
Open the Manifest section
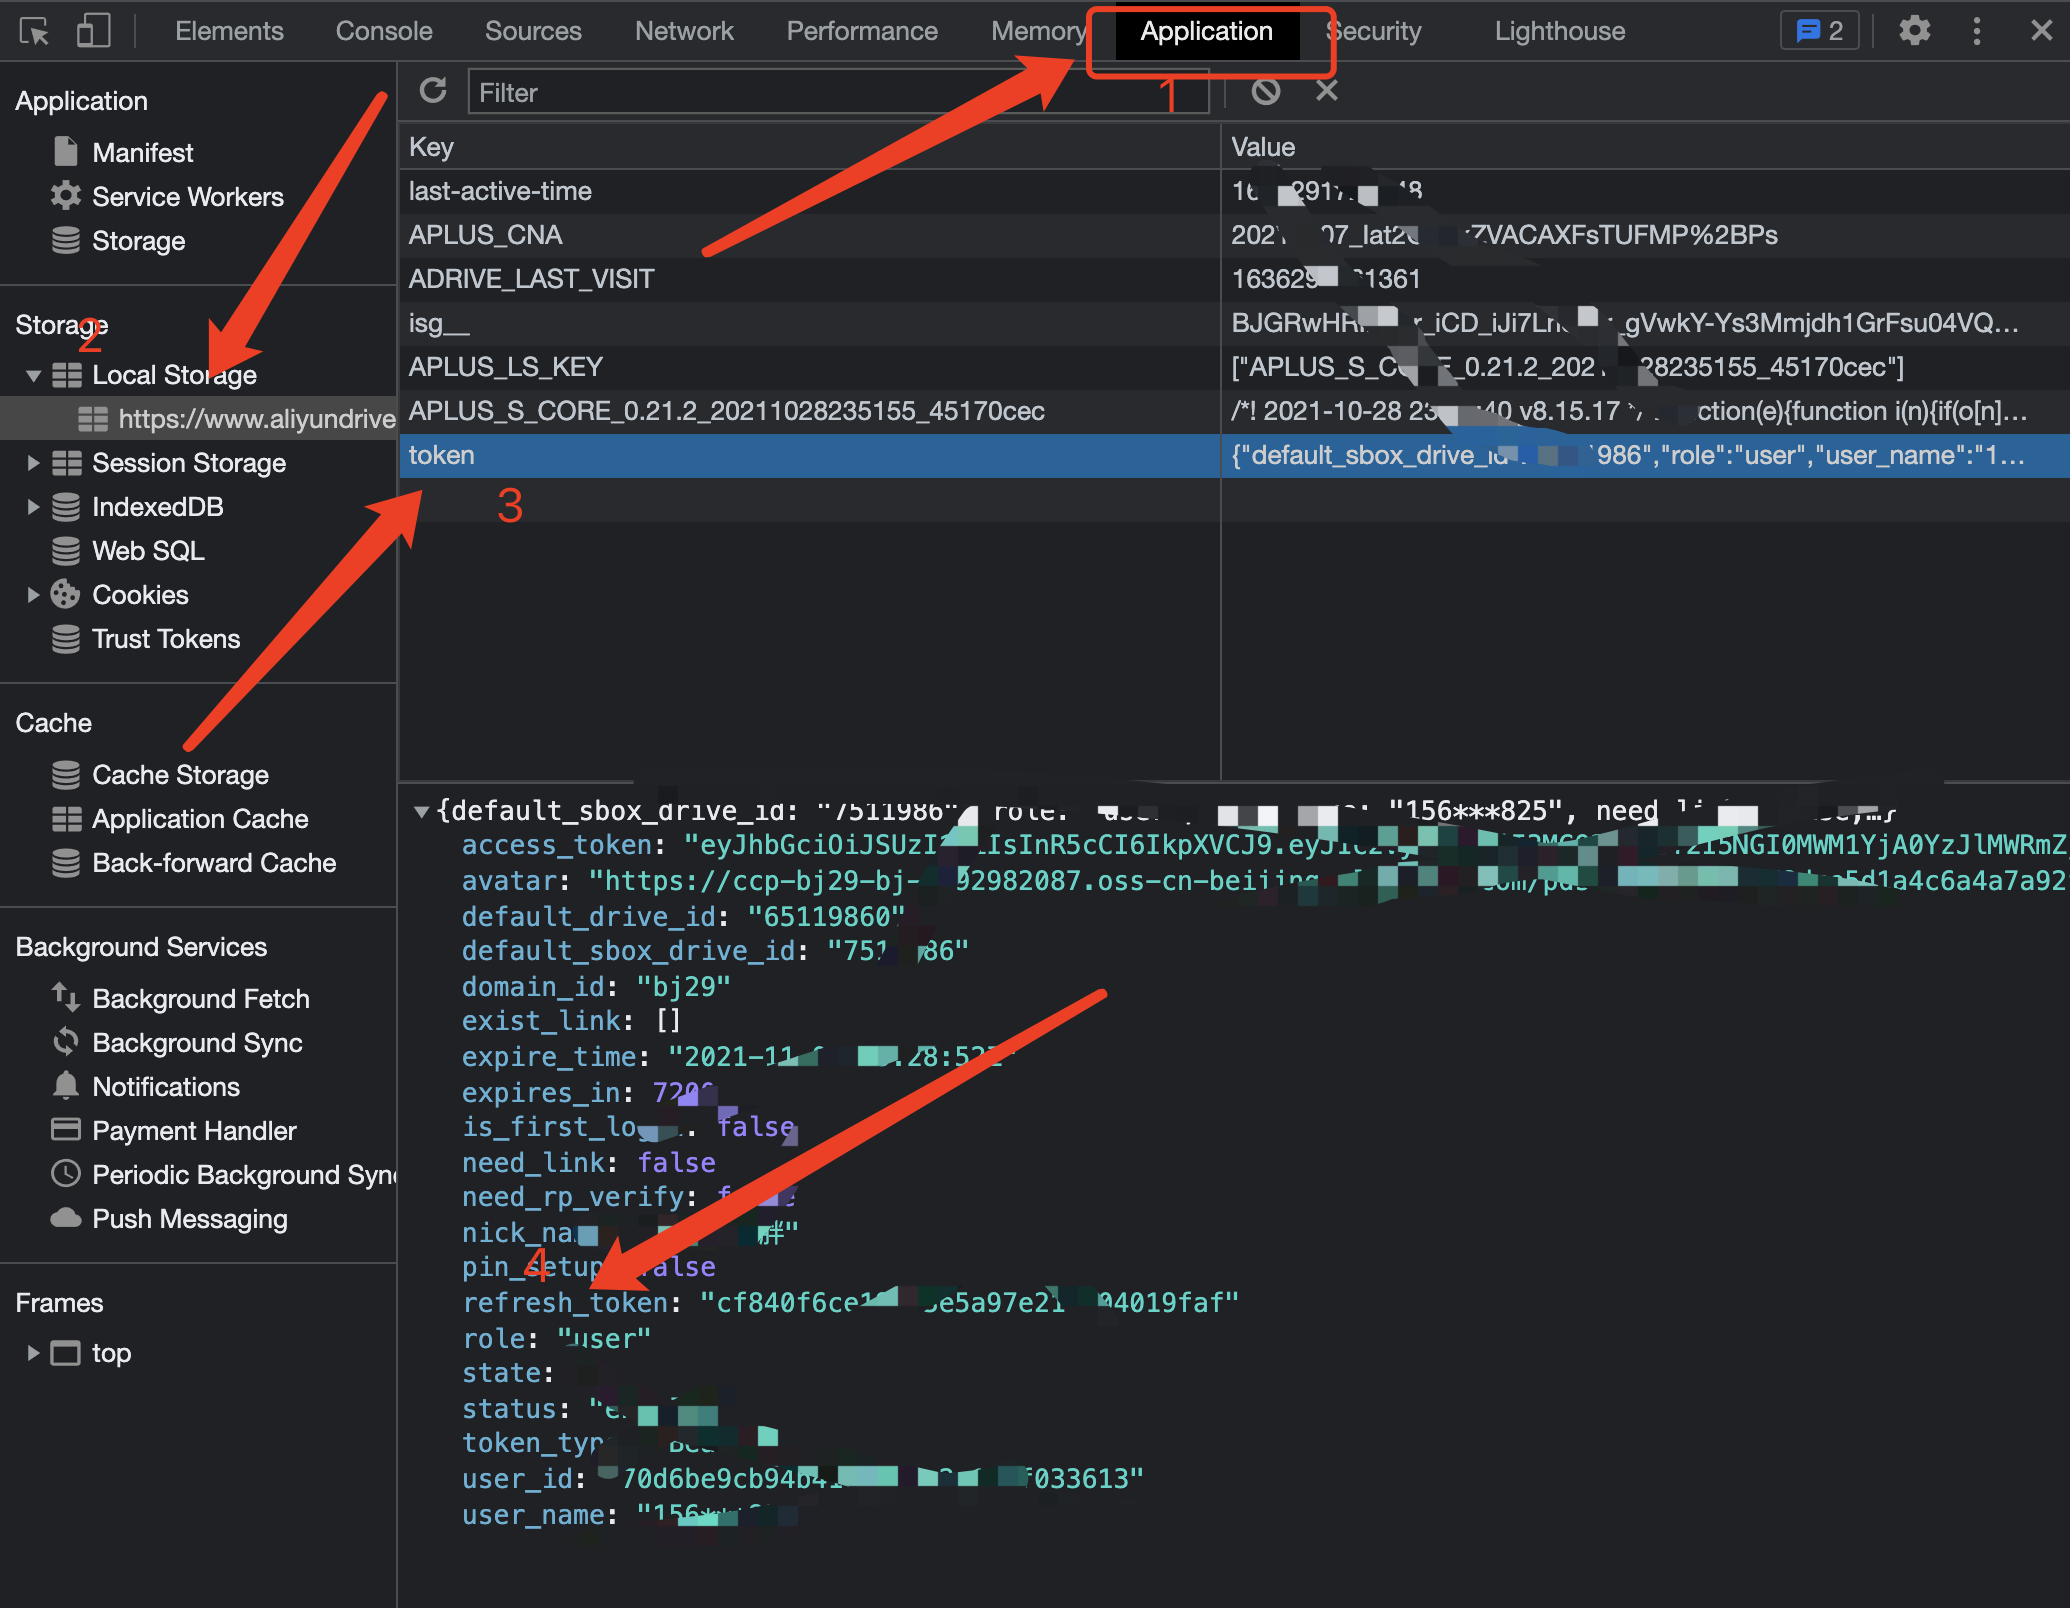point(141,150)
